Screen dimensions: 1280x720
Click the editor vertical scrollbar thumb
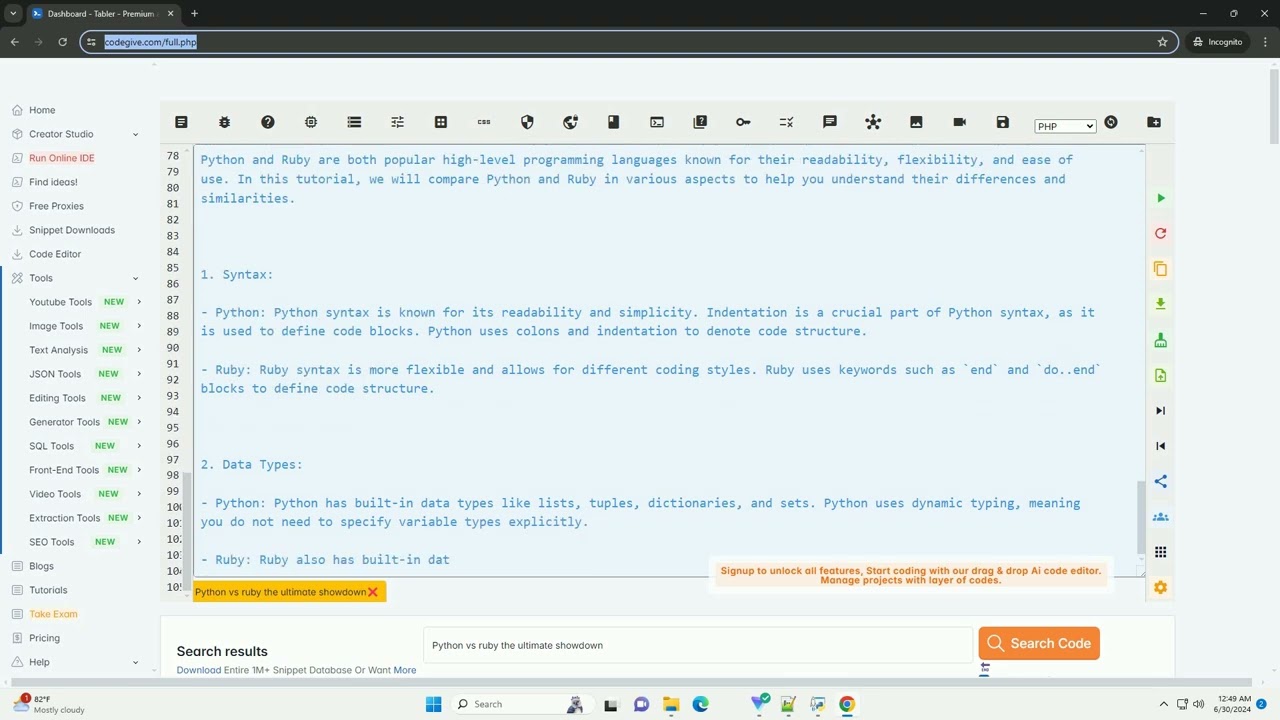(1141, 516)
